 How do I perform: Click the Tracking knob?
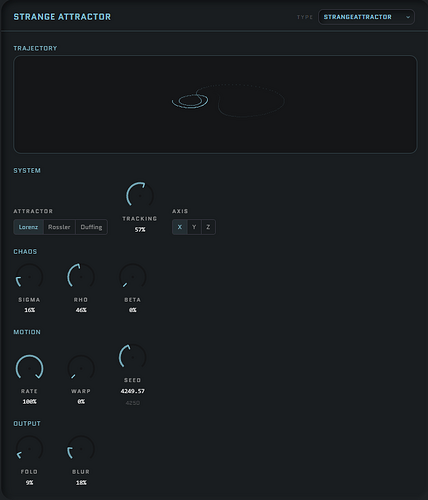pos(140,195)
